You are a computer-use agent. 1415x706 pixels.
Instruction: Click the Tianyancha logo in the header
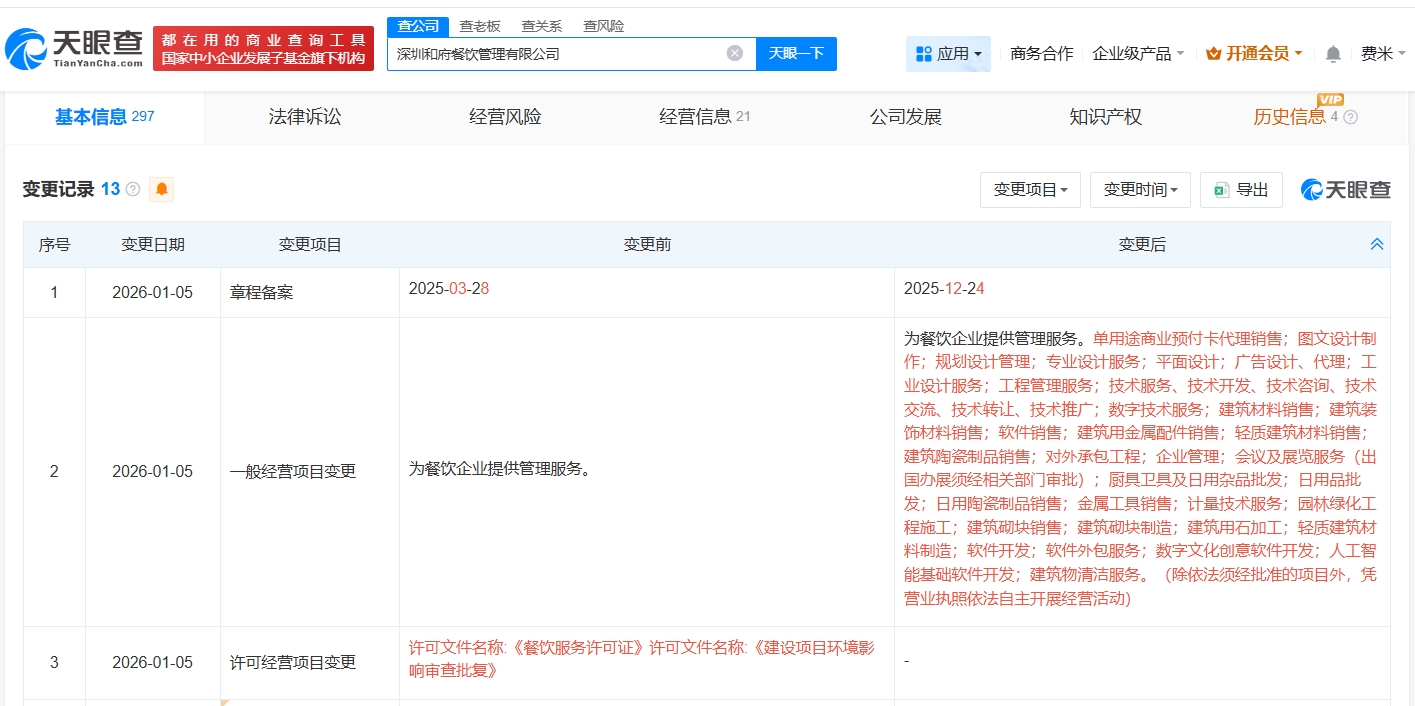[75, 48]
